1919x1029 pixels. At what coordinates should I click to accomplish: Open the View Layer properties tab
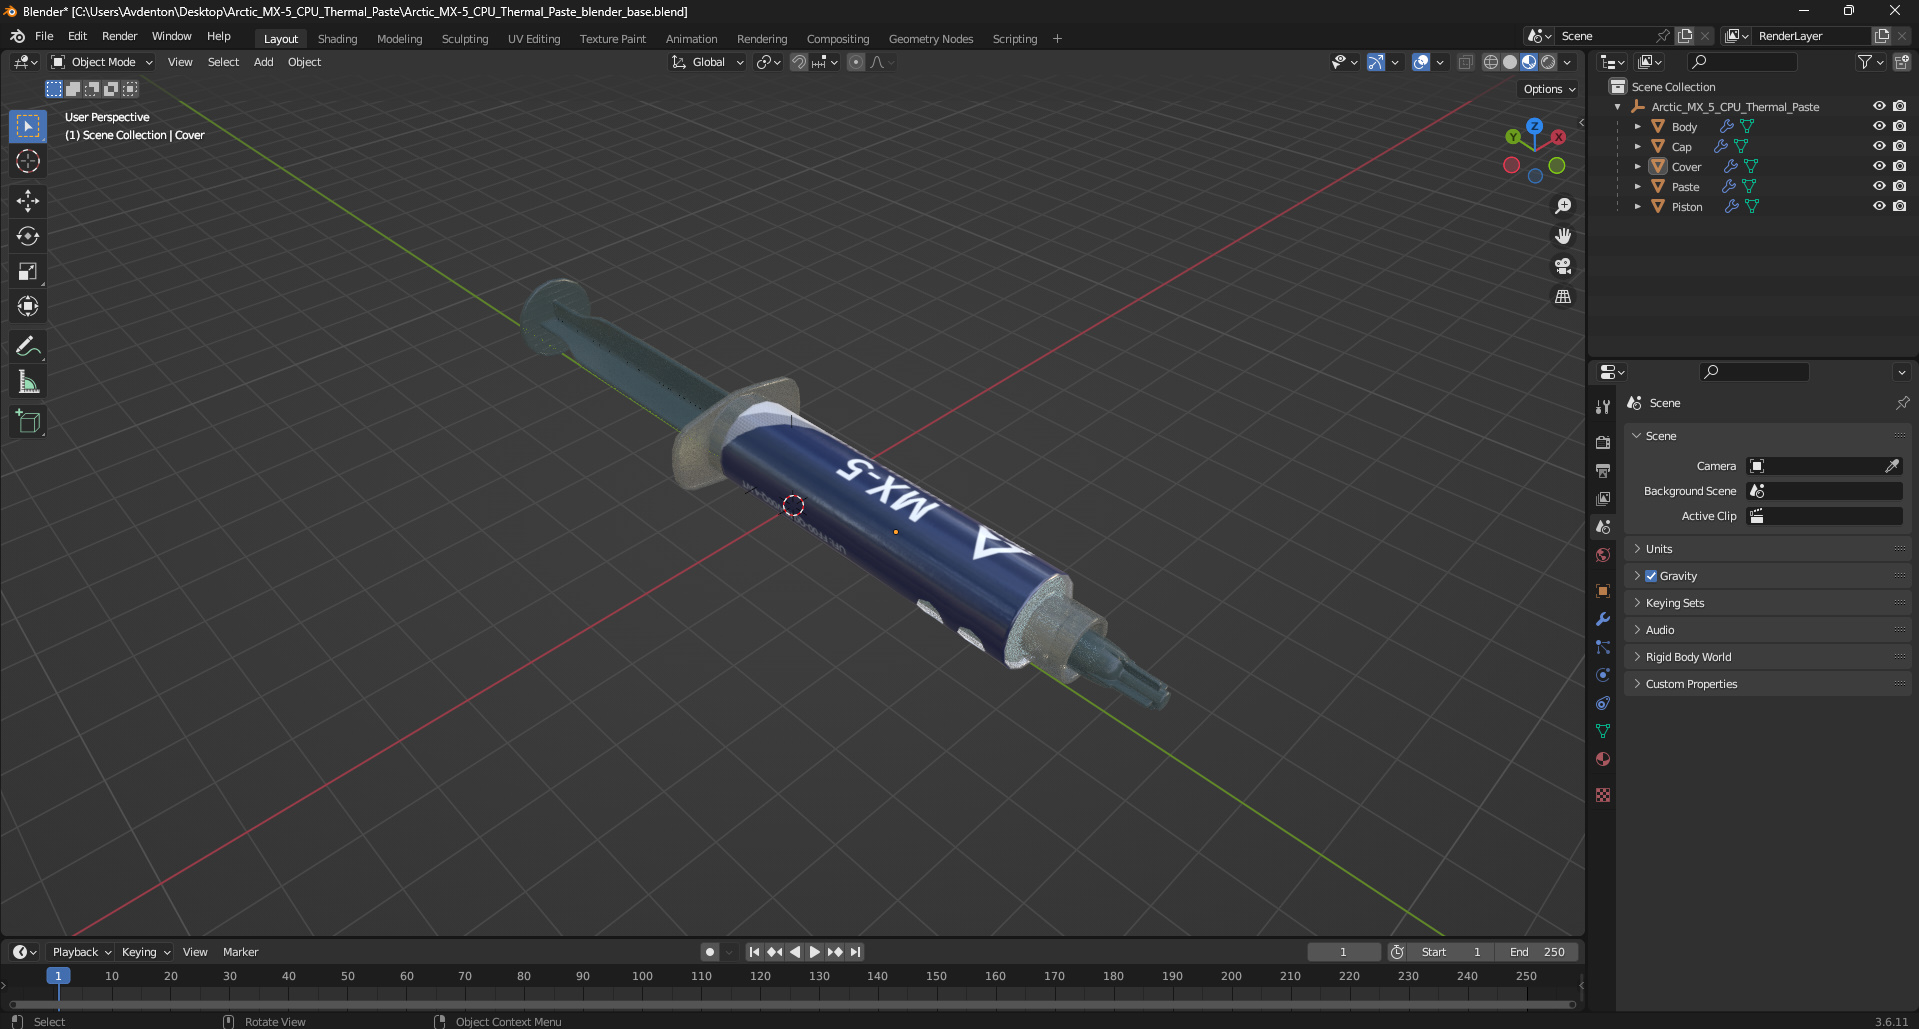[1603, 498]
